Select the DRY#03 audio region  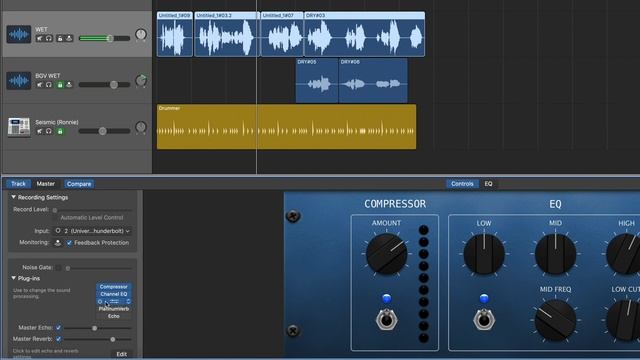364,34
